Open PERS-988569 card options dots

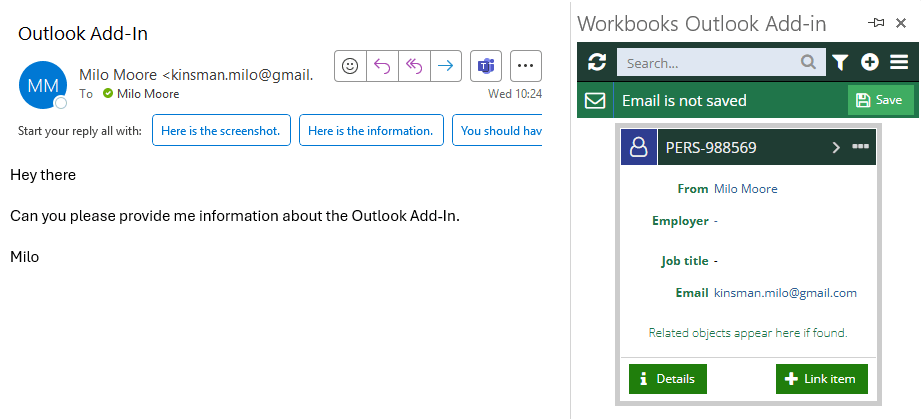click(x=861, y=147)
